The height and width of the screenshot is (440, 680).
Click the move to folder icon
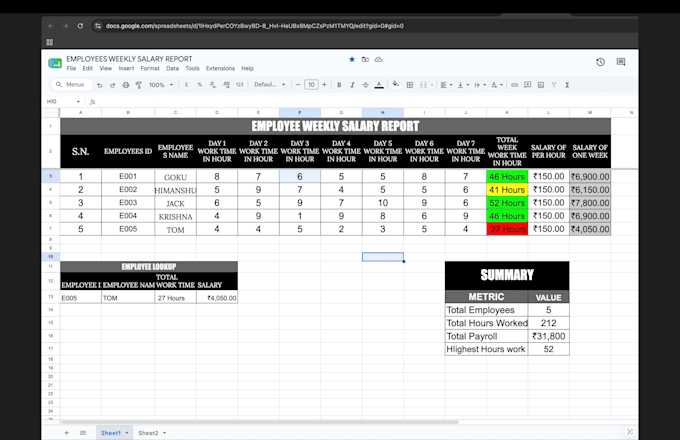pyautogui.click(x=365, y=59)
